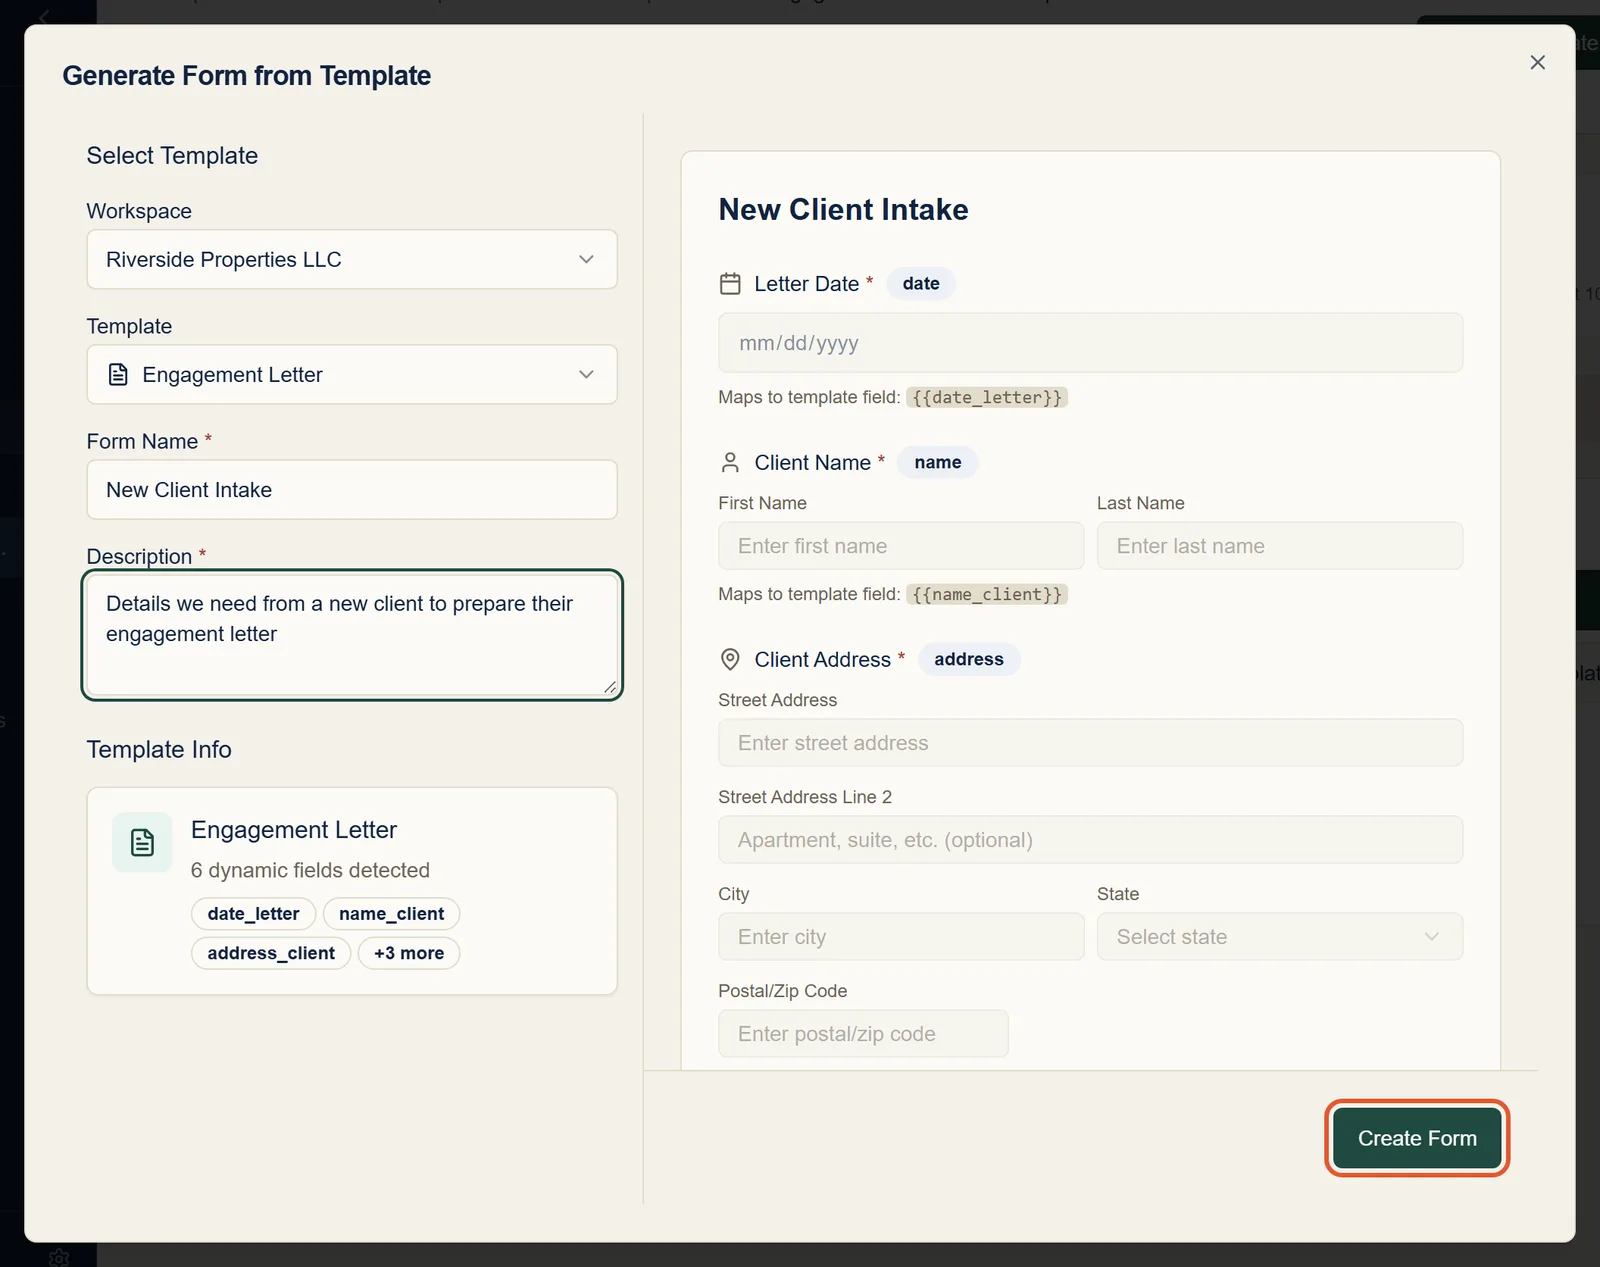Click the Postal/Zip Code input field
The image size is (1600, 1267).
[863, 1034]
